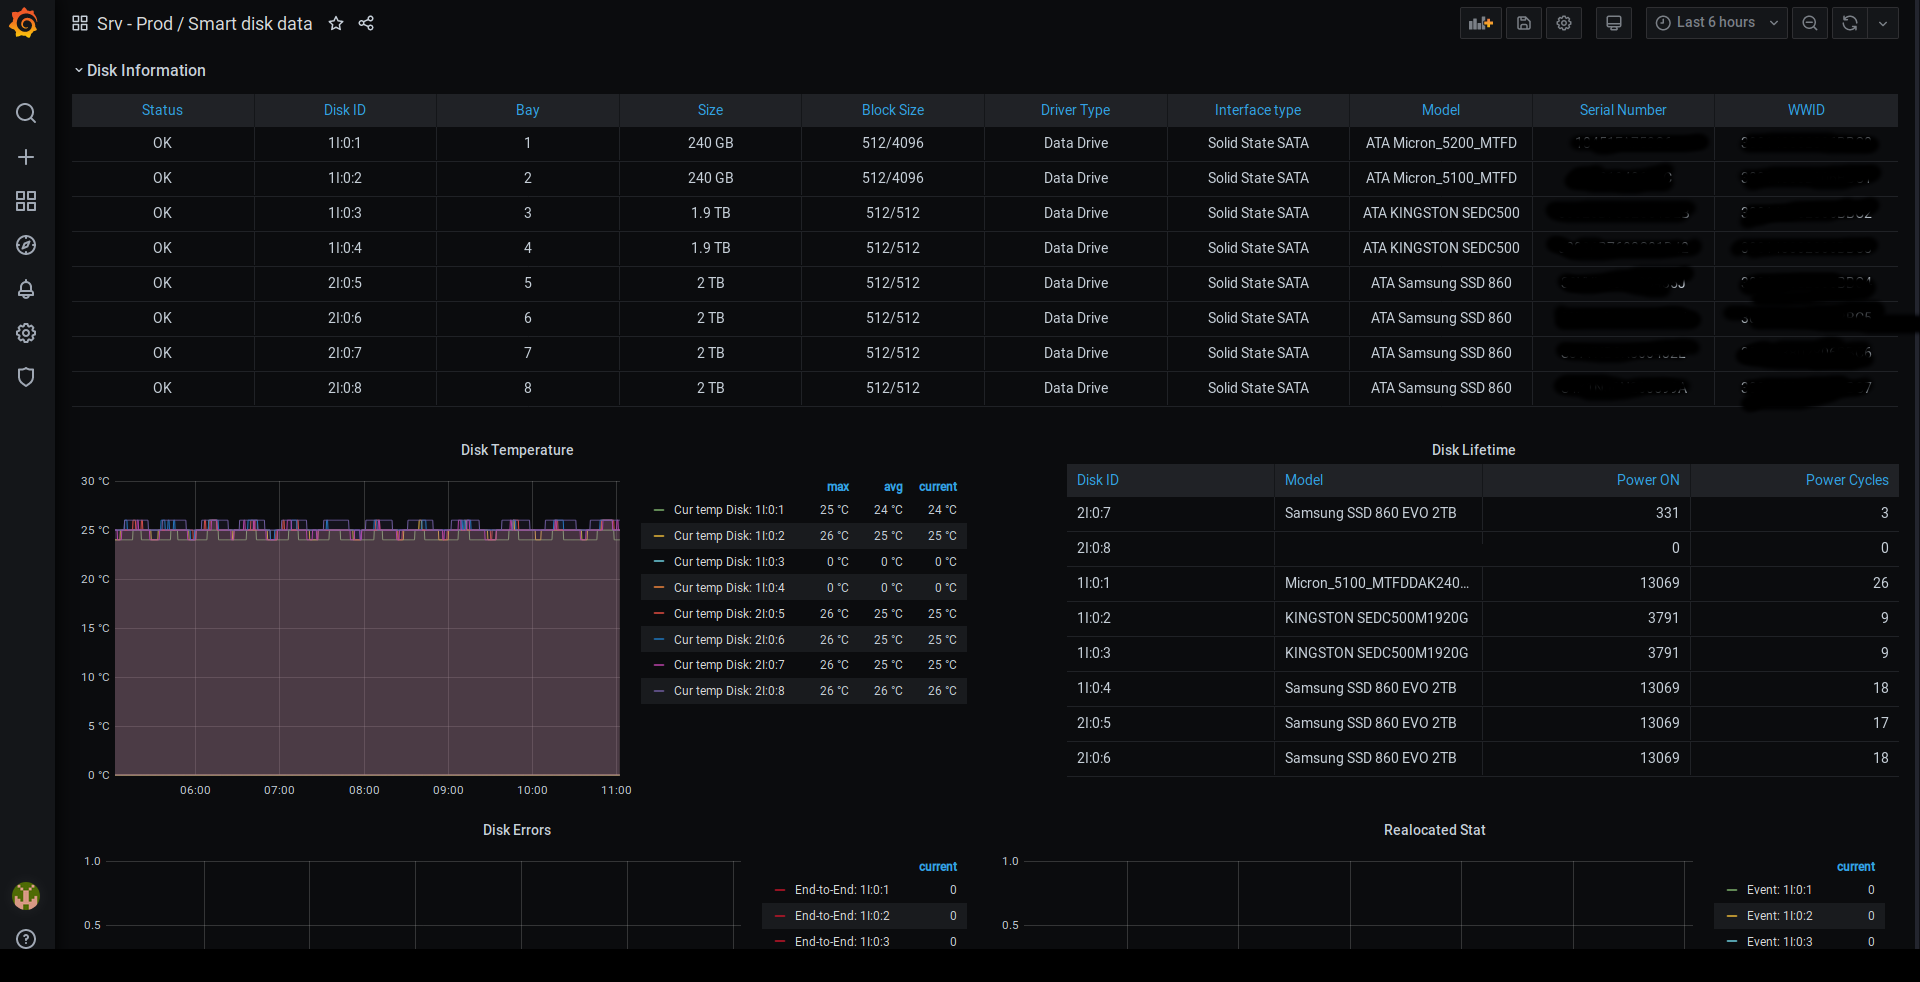The height and width of the screenshot is (982, 1920).
Task: Click the Srv - Prod folder breadcrumb
Action: pyautogui.click(x=134, y=23)
